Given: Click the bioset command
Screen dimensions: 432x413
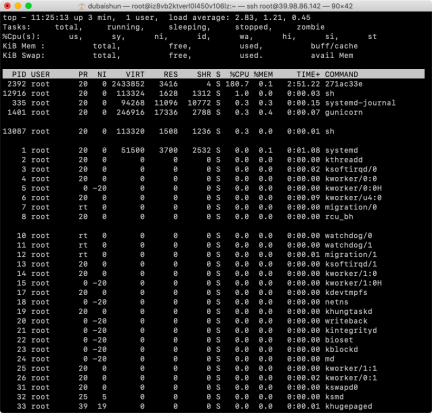Looking at the screenshot, I should tap(339, 340).
